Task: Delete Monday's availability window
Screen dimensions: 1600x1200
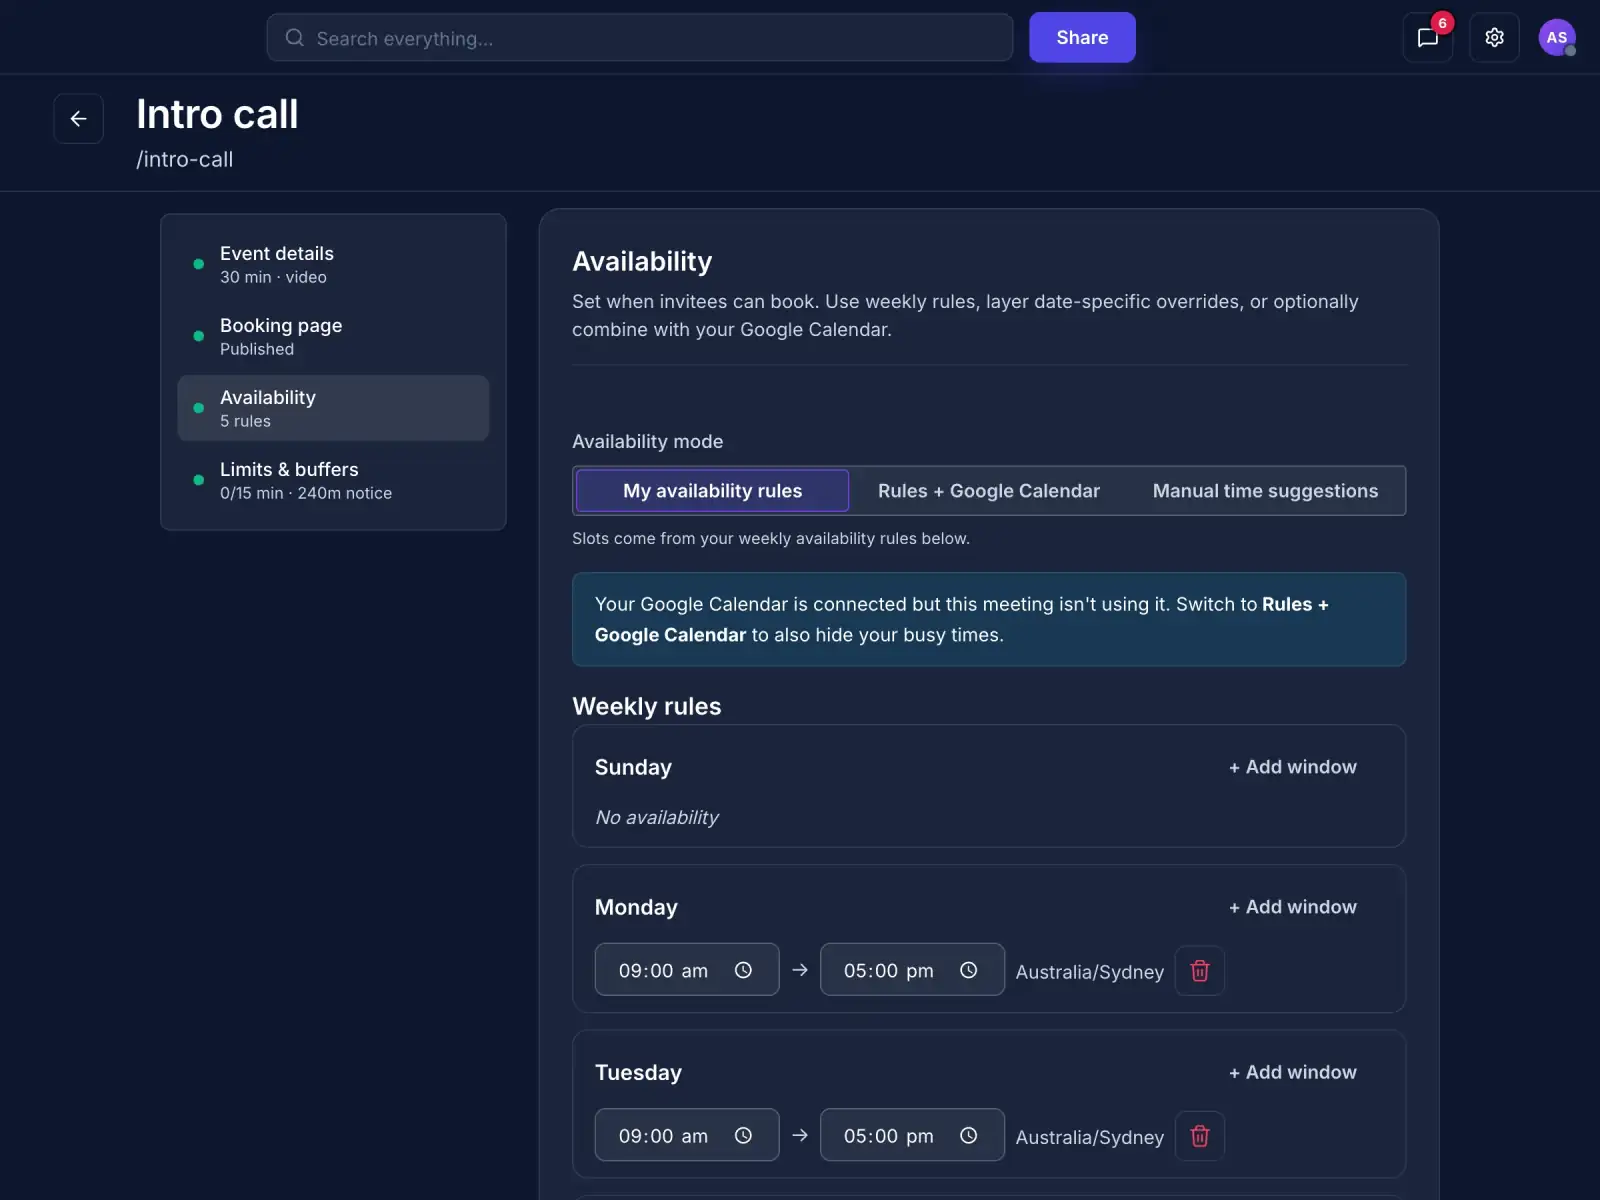Action: pyautogui.click(x=1200, y=971)
